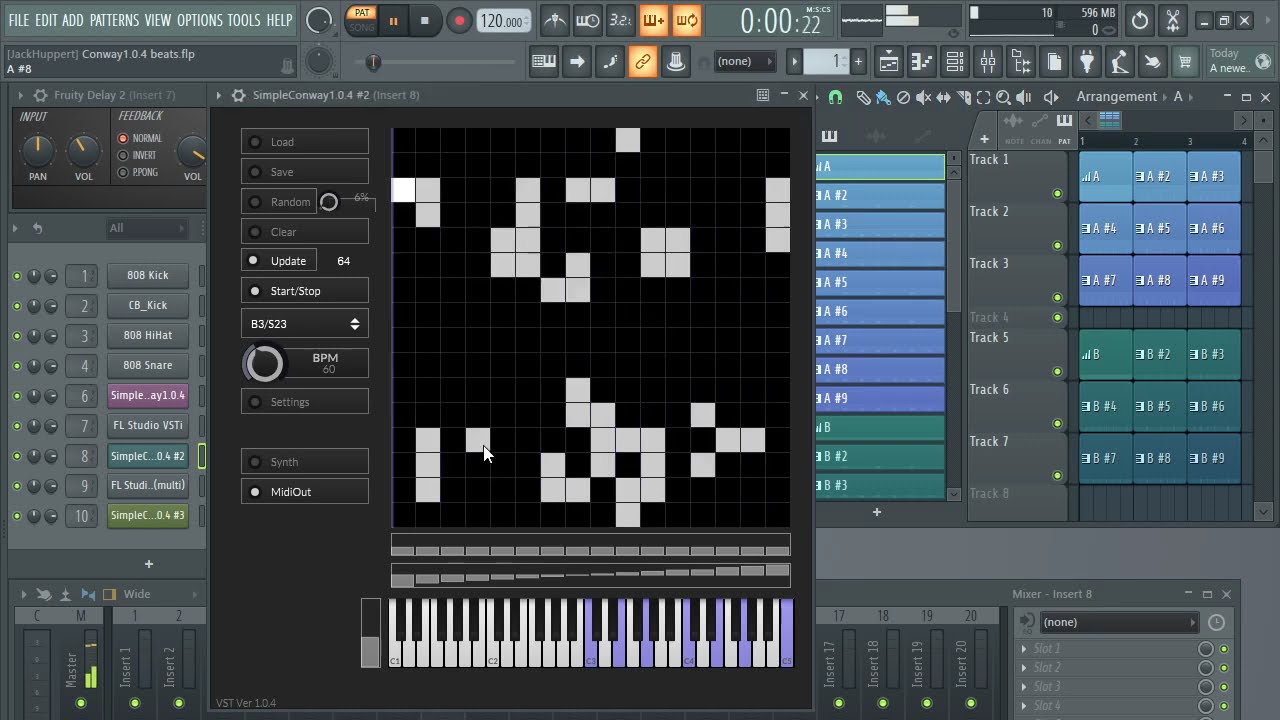Click the highlighted link icon in the toolbar
Viewport: 1280px width, 720px height.
(643, 62)
